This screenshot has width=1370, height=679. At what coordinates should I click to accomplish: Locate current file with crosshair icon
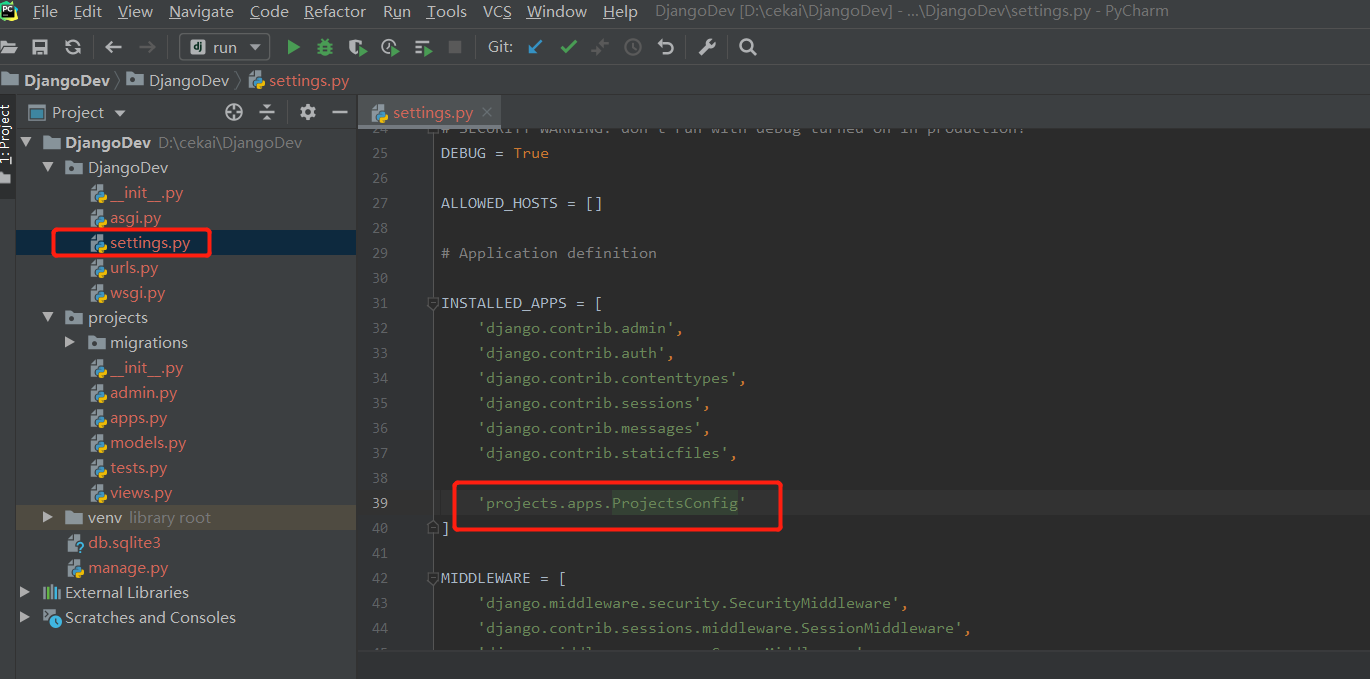[x=234, y=112]
